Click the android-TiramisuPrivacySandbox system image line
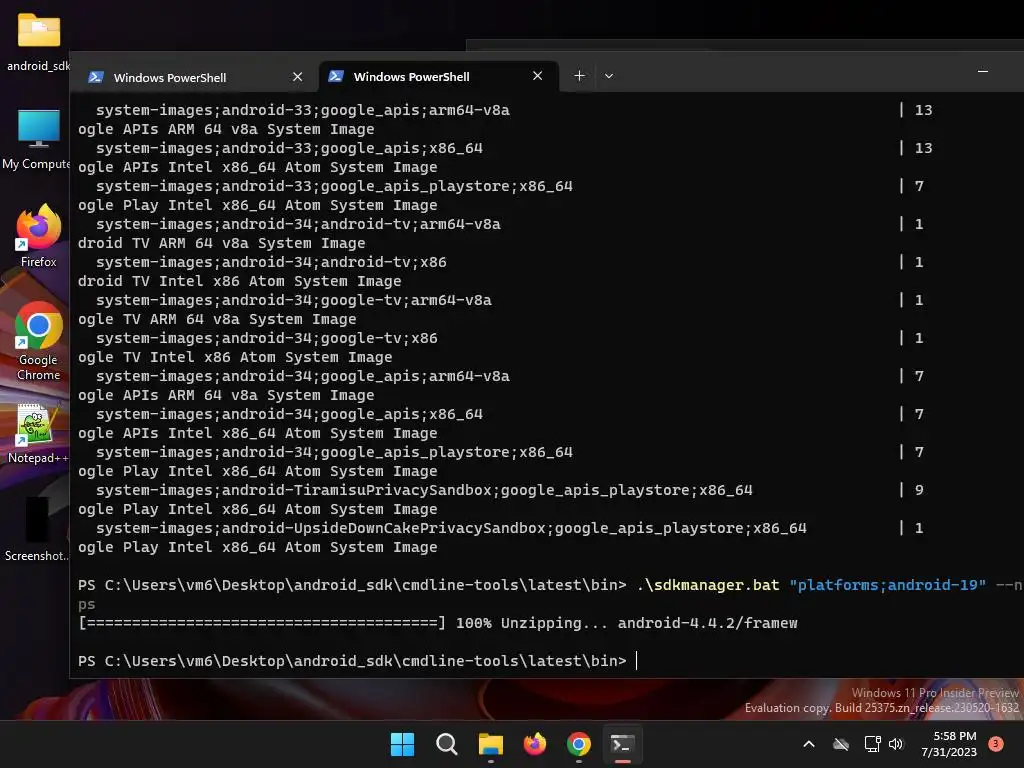Image resolution: width=1024 pixels, height=768 pixels. point(424,490)
